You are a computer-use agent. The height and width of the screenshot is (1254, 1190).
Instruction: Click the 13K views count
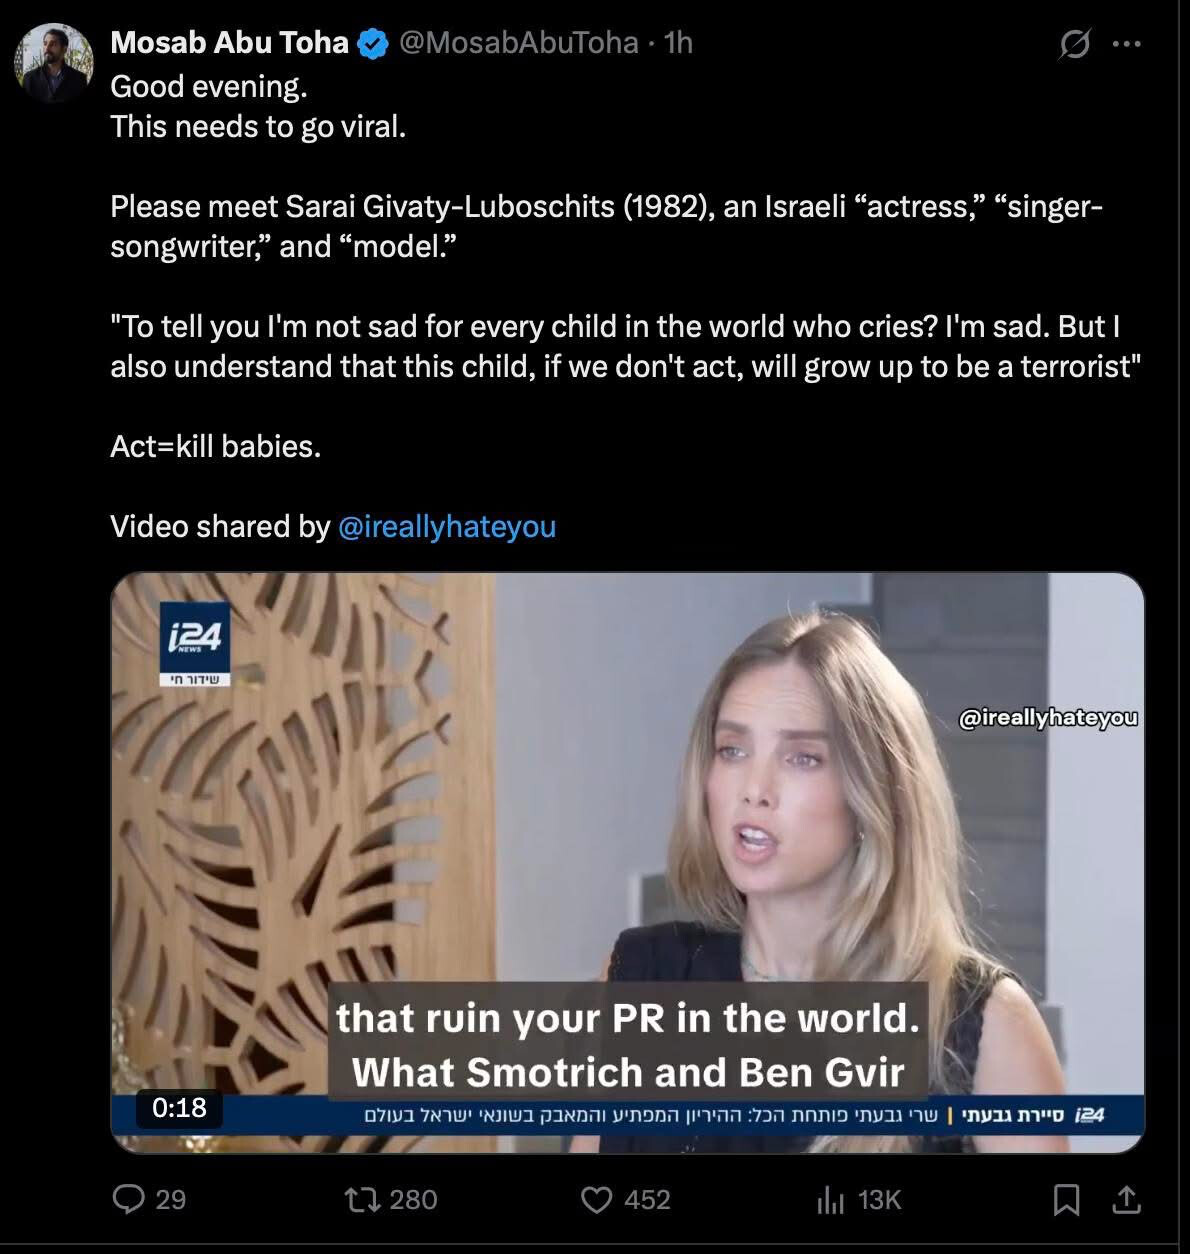point(880,1199)
